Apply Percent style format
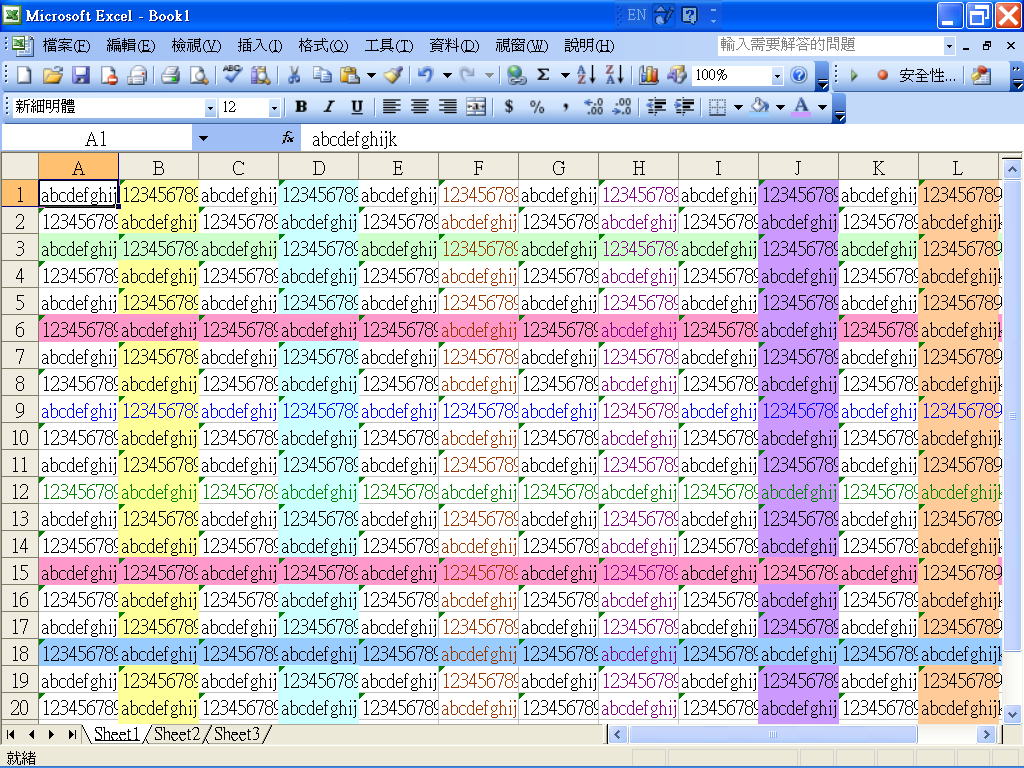 tap(537, 107)
